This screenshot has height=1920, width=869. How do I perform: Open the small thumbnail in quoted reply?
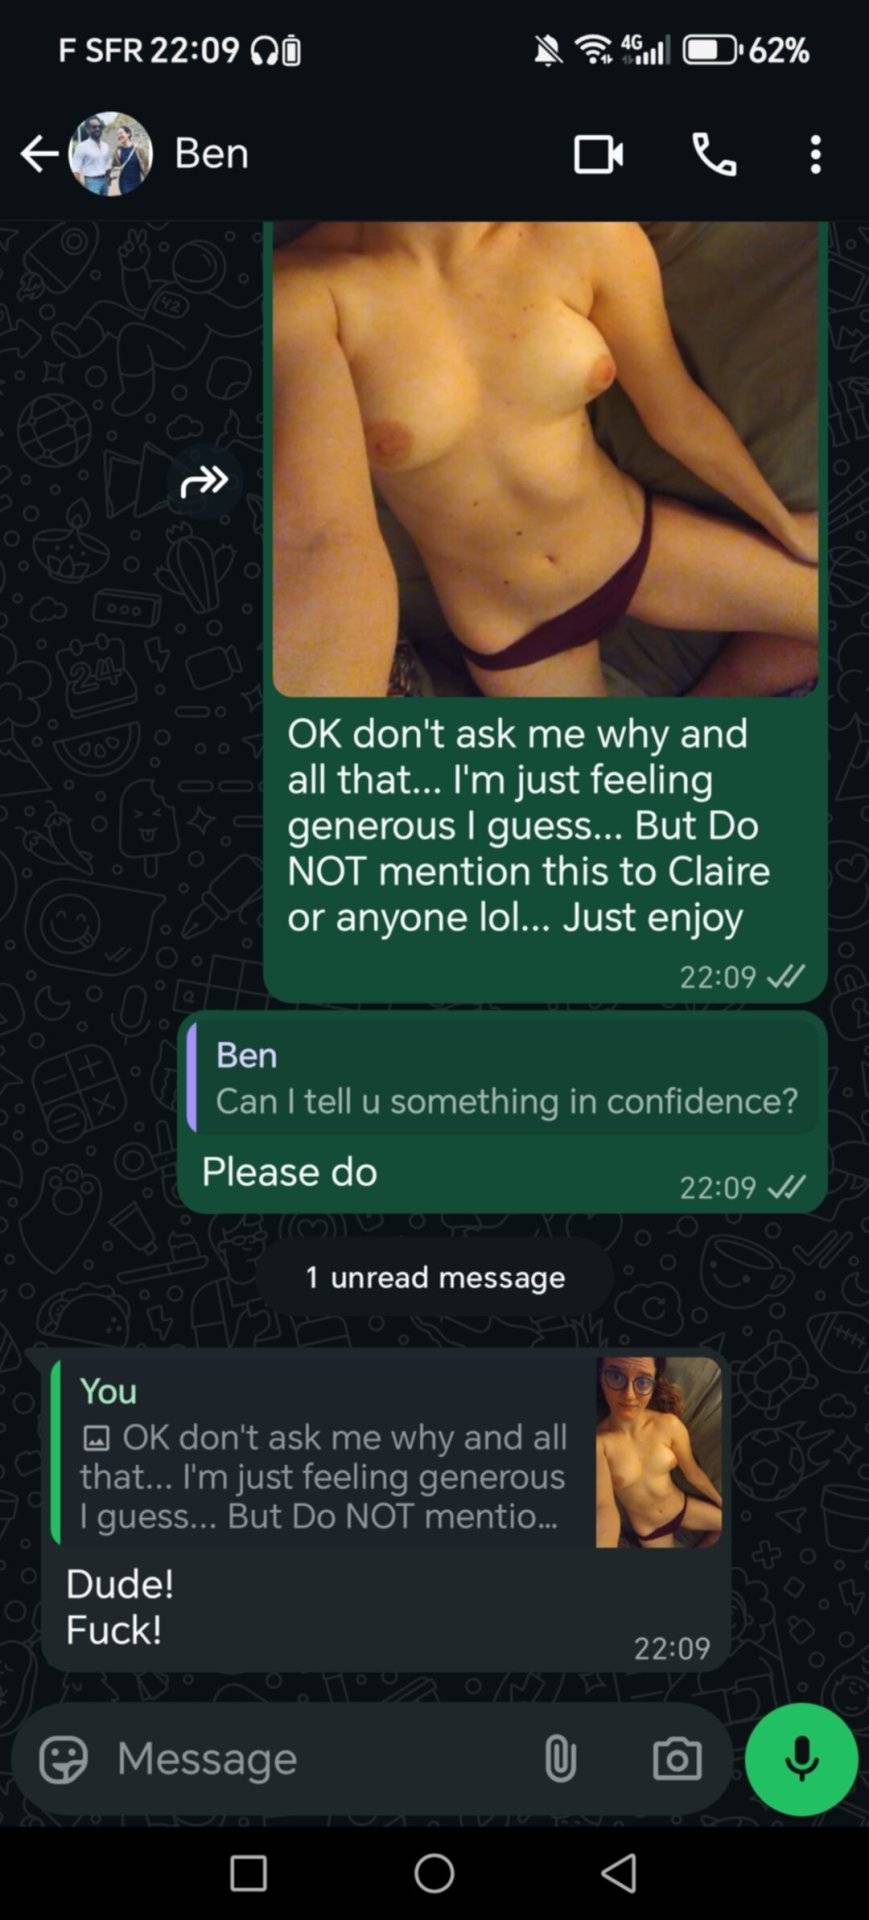[x=659, y=1453]
